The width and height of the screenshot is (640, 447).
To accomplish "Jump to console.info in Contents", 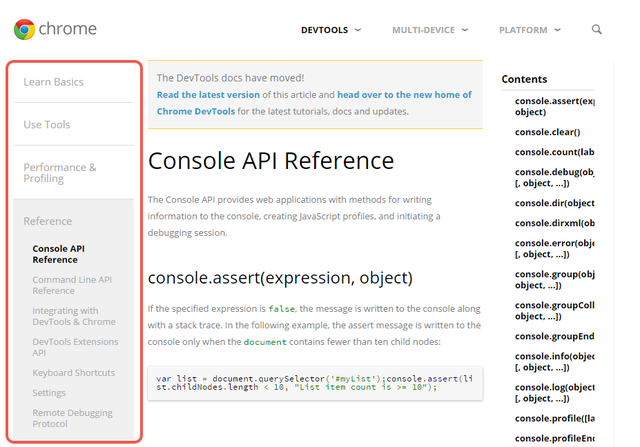I will [x=554, y=362].
